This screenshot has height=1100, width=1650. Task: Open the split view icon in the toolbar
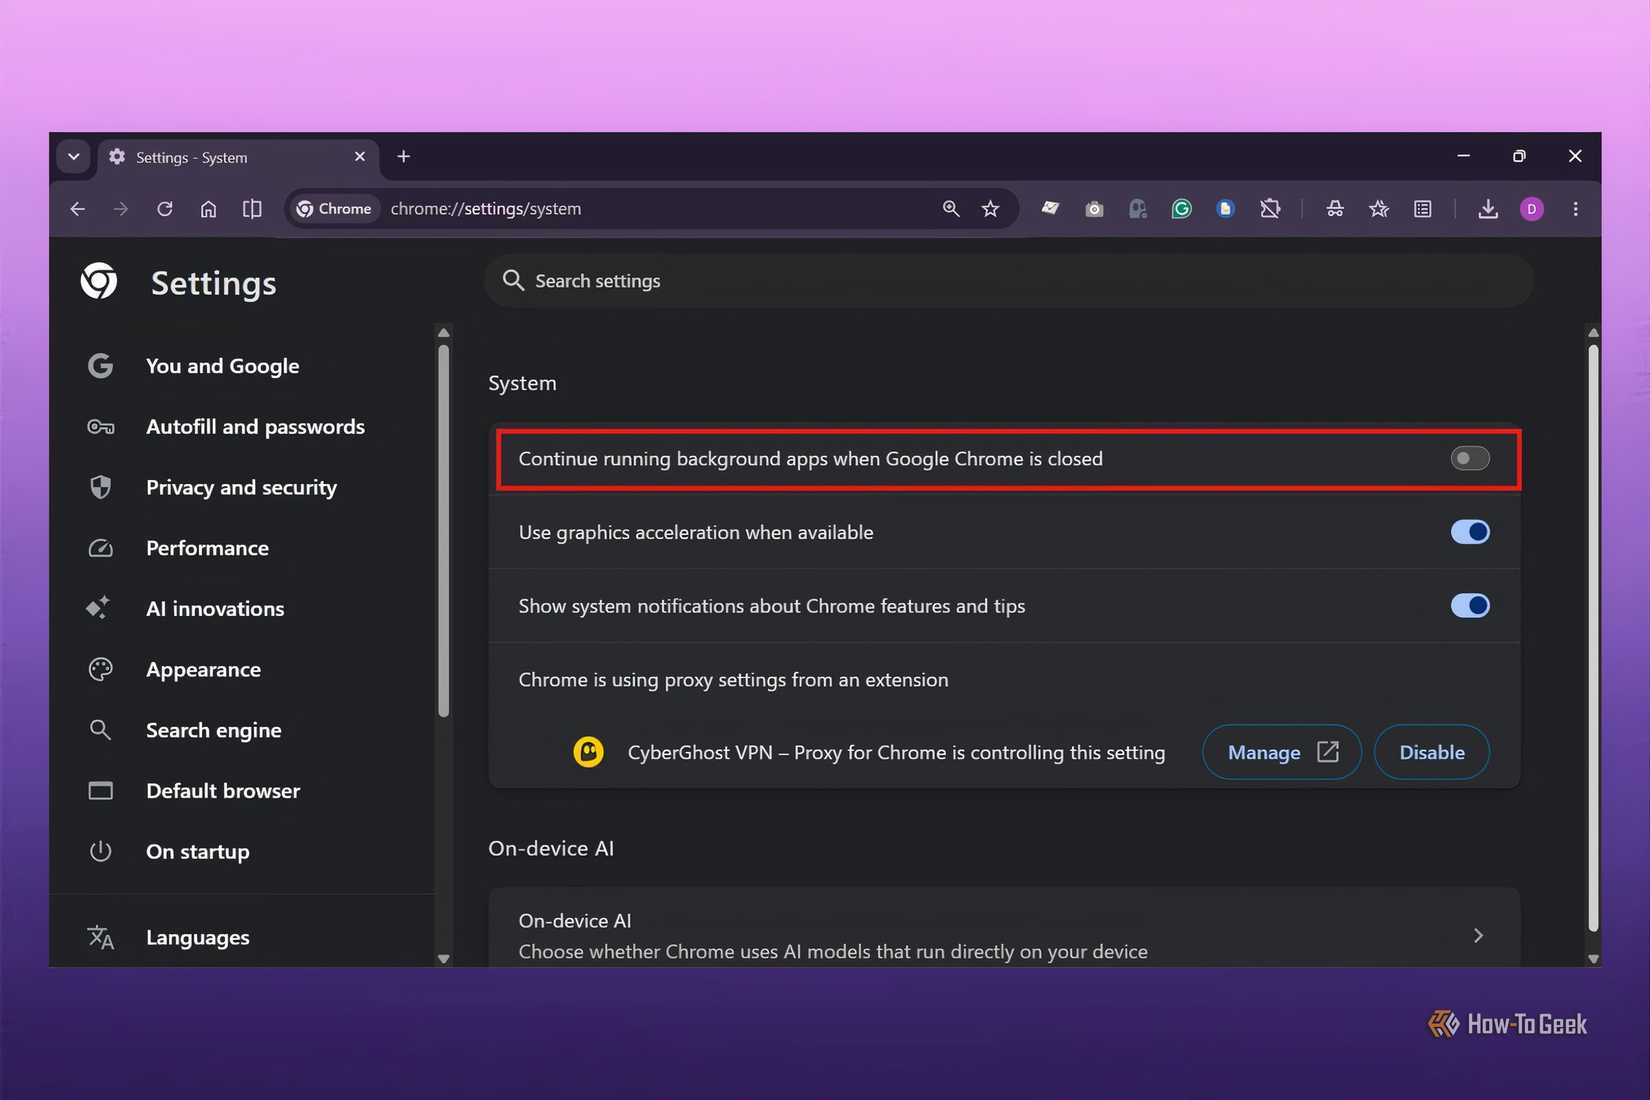tap(252, 209)
